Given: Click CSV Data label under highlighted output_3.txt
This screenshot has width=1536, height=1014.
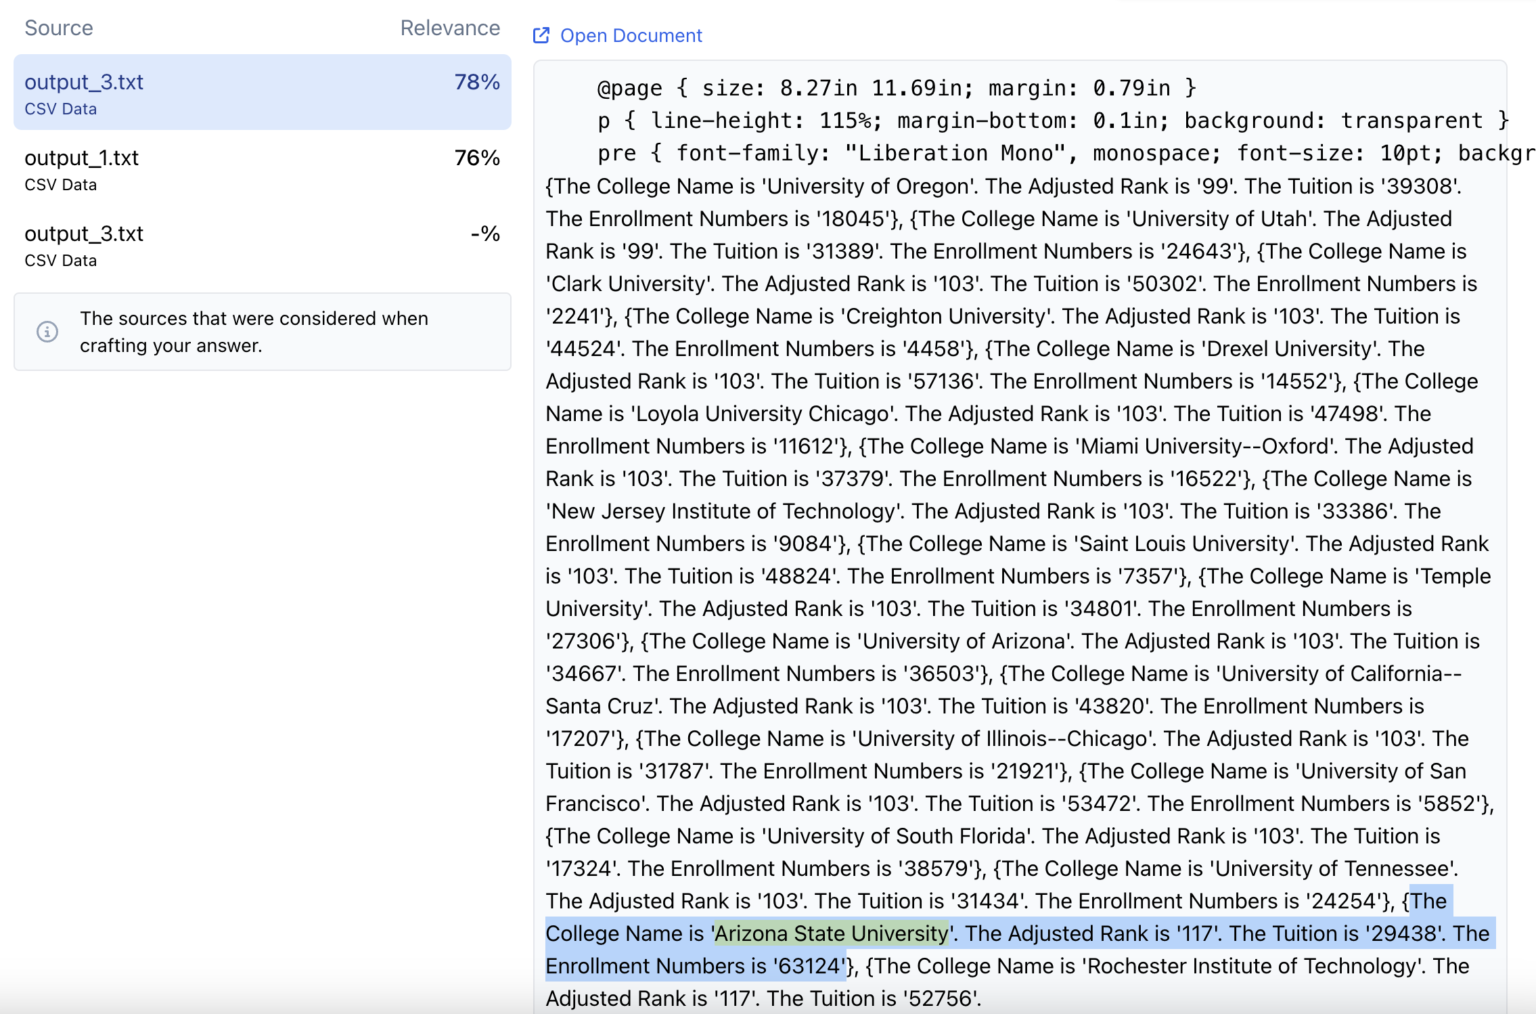Looking at the screenshot, I should click(x=60, y=109).
